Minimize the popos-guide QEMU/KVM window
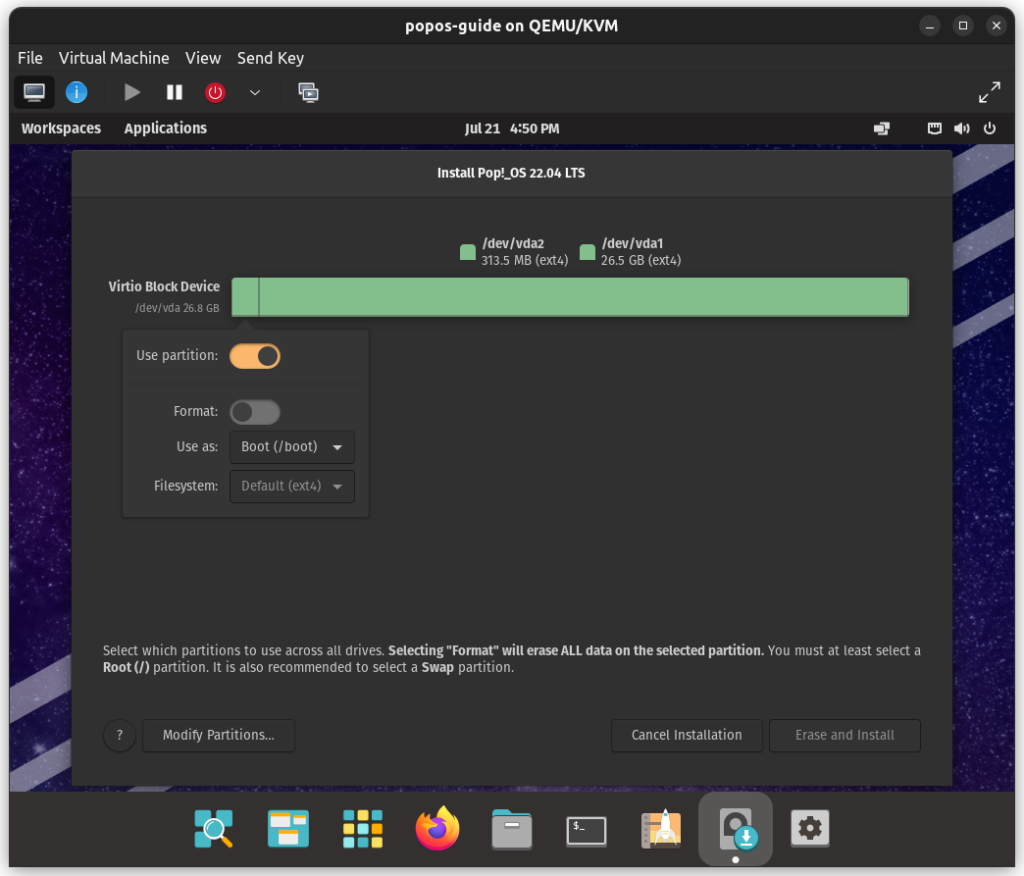This screenshot has height=876, width=1024. (x=929, y=25)
